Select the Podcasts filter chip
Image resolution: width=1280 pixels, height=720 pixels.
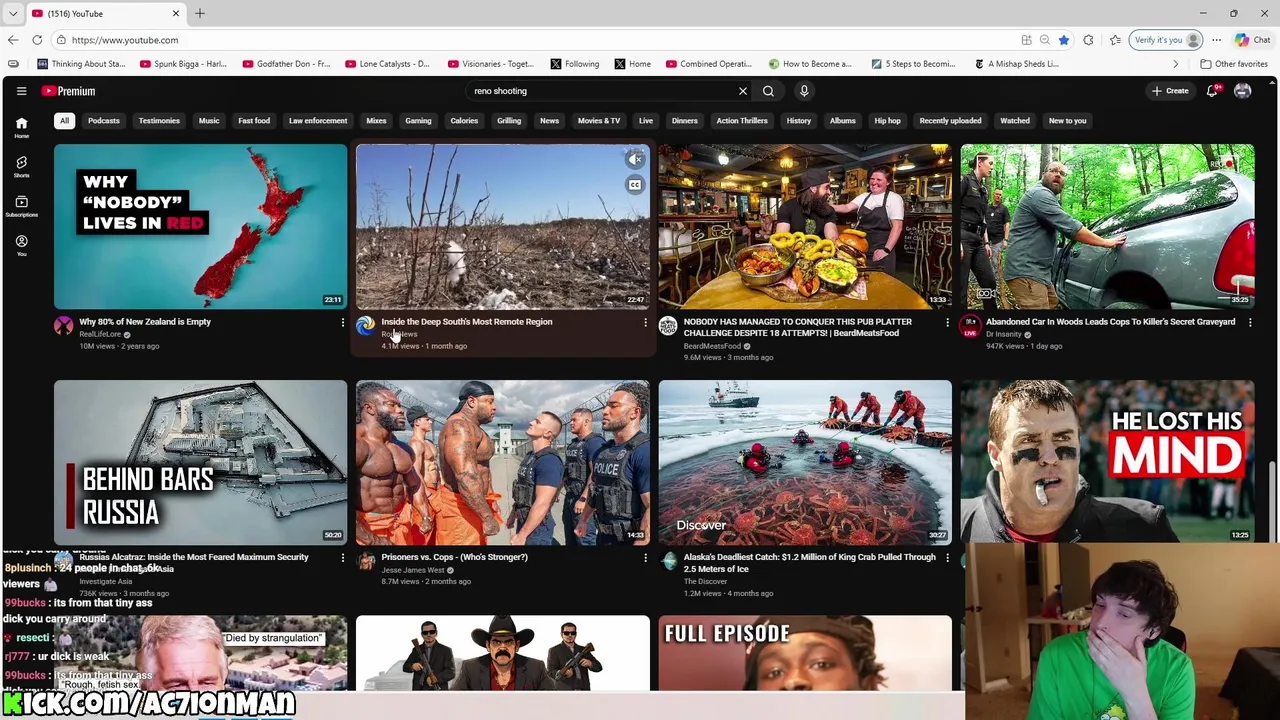pyautogui.click(x=103, y=121)
